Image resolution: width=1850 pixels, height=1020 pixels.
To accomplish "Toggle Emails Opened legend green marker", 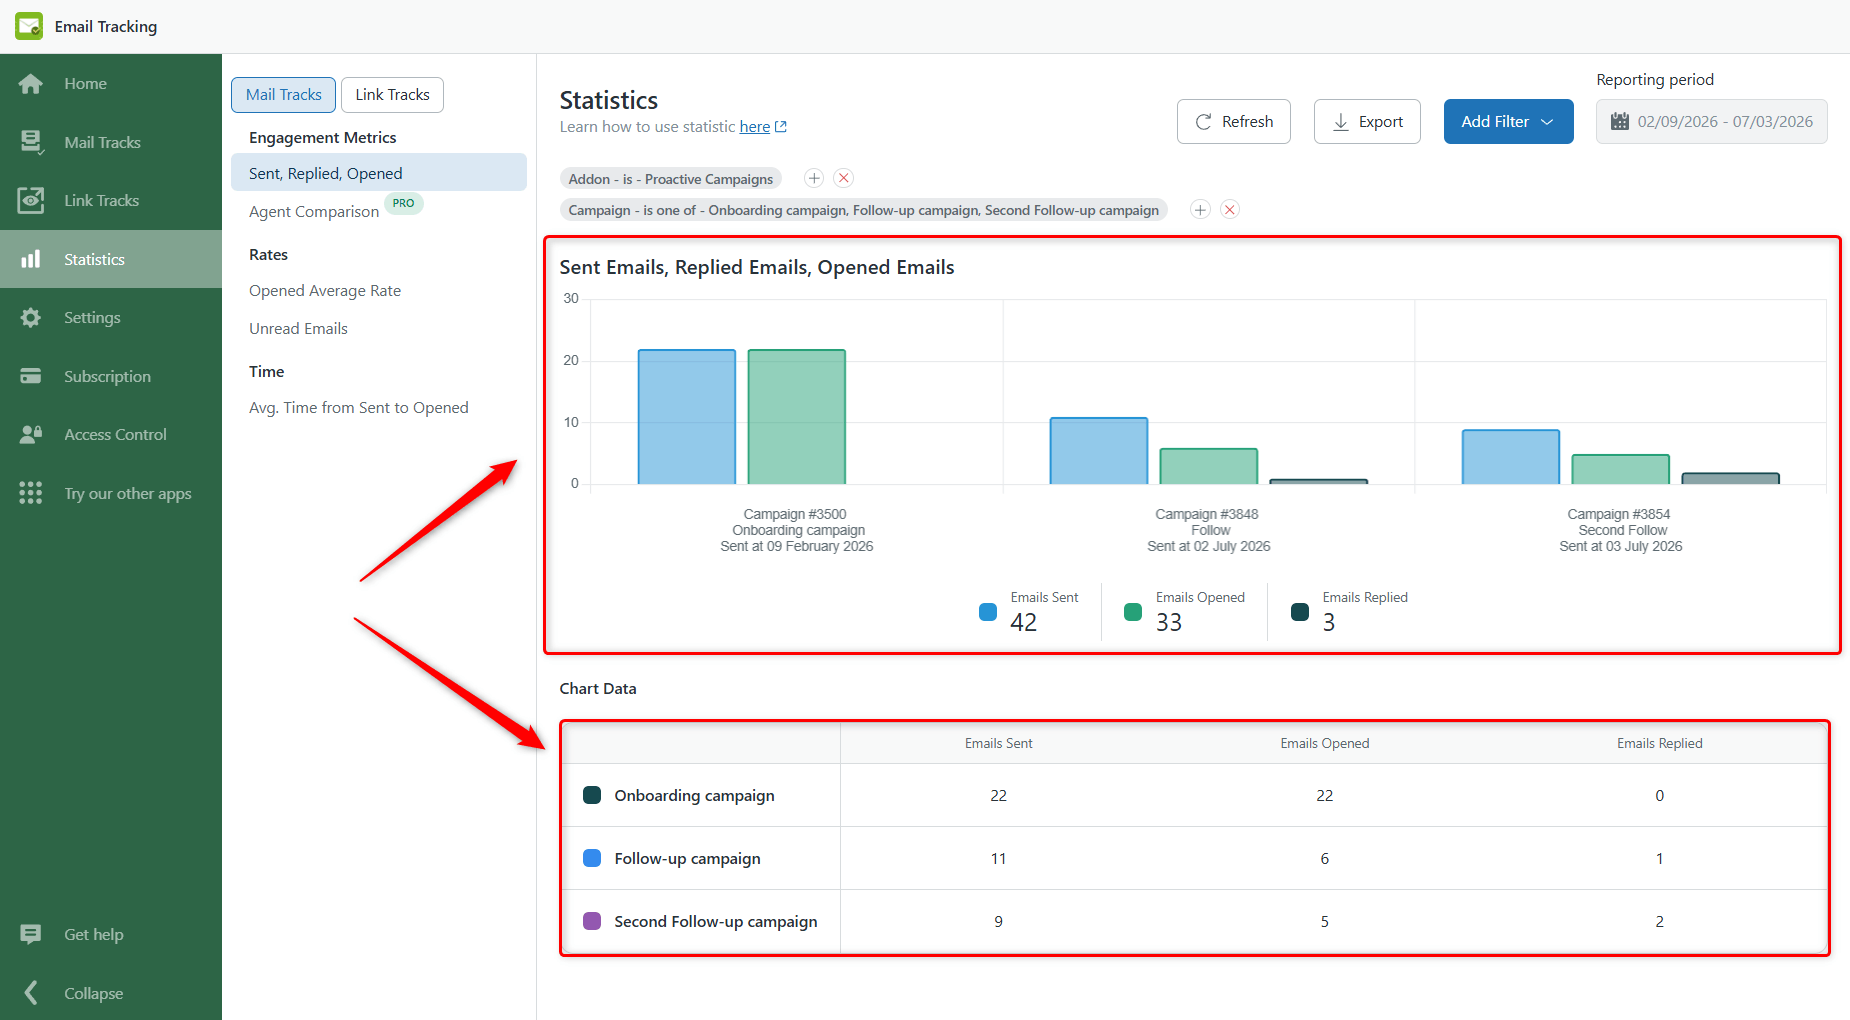I will pos(1133,612).
